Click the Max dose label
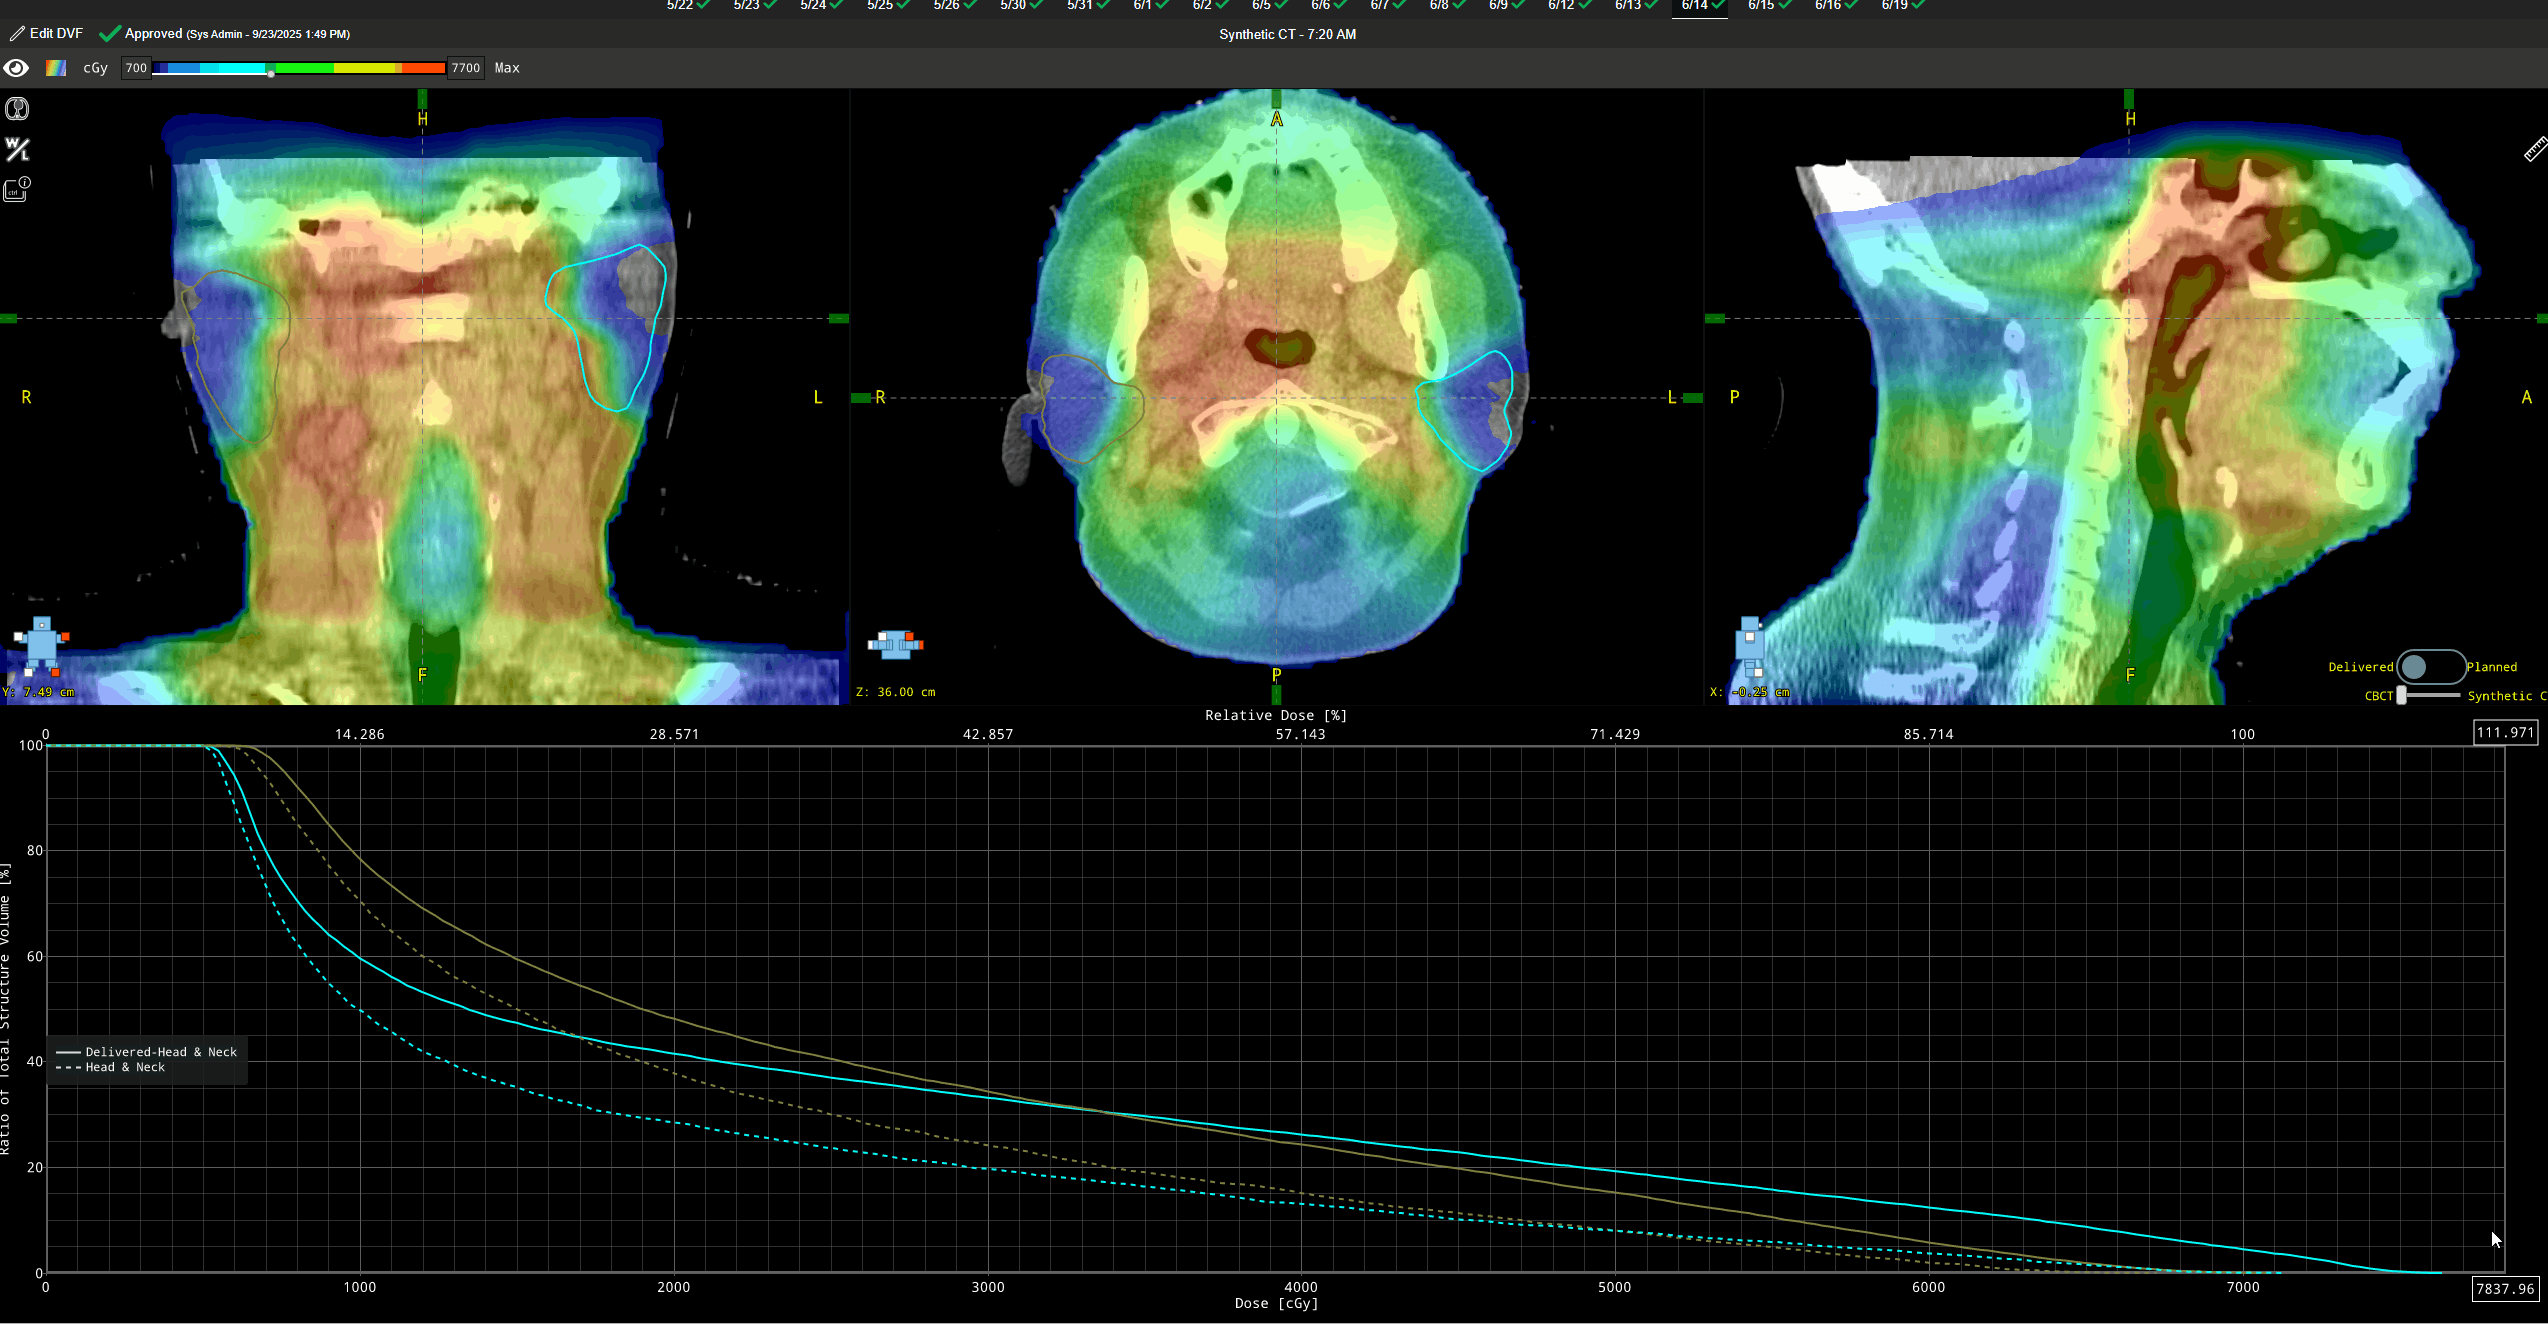The height and width of the screenshot is (1324, 2548). coord(507,68)
